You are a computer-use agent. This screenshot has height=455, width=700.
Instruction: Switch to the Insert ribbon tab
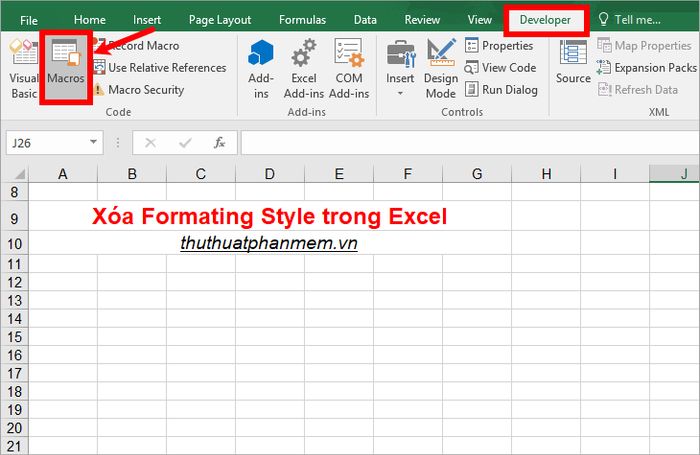[147, 20]
